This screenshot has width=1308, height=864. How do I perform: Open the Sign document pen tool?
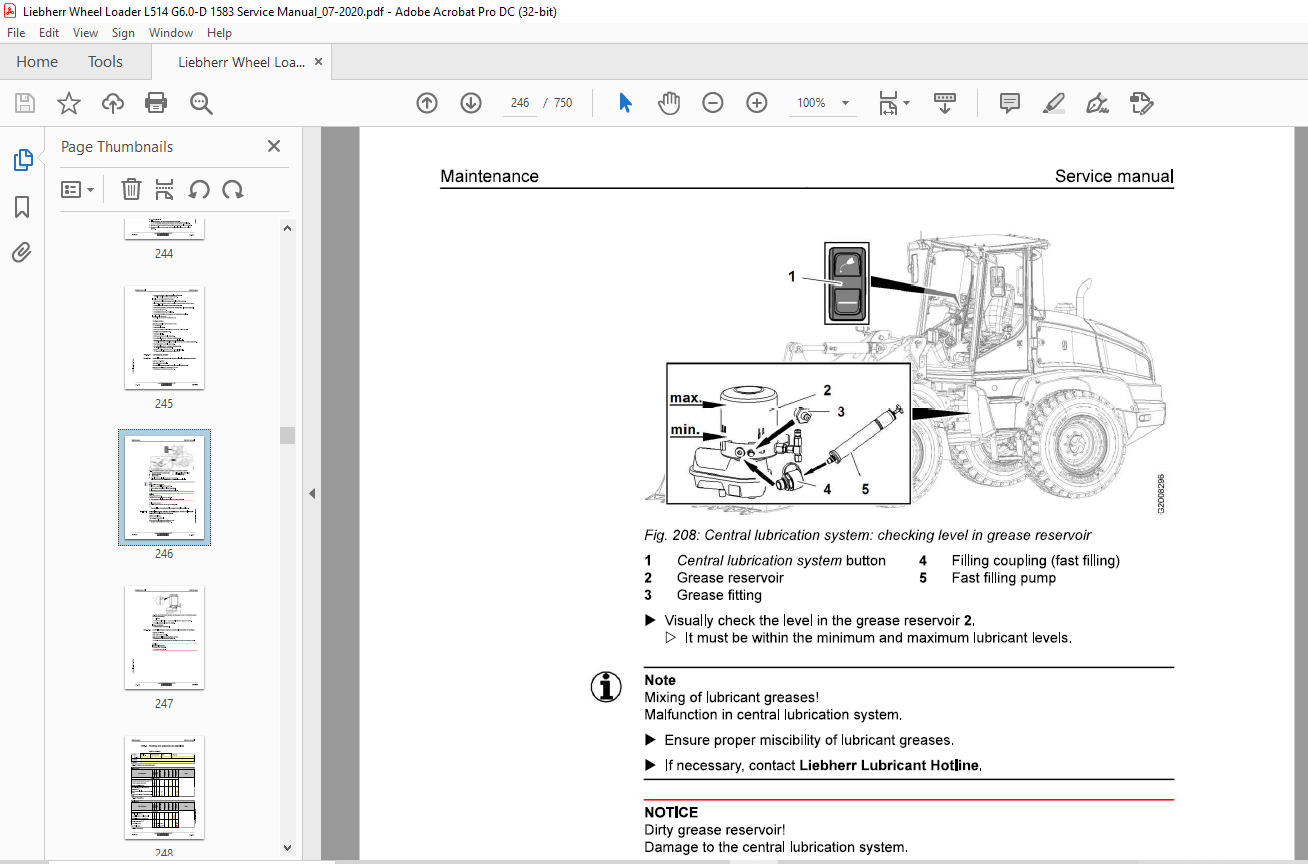pos(1097,103)
